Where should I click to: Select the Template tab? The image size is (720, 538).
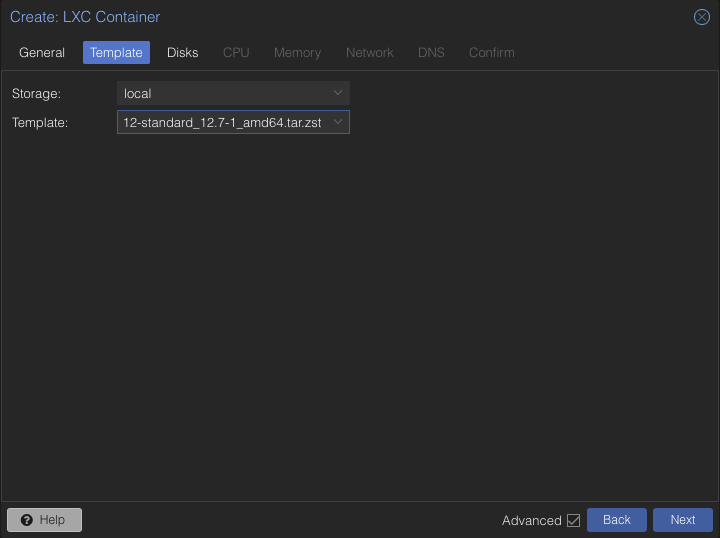(116, 52)
